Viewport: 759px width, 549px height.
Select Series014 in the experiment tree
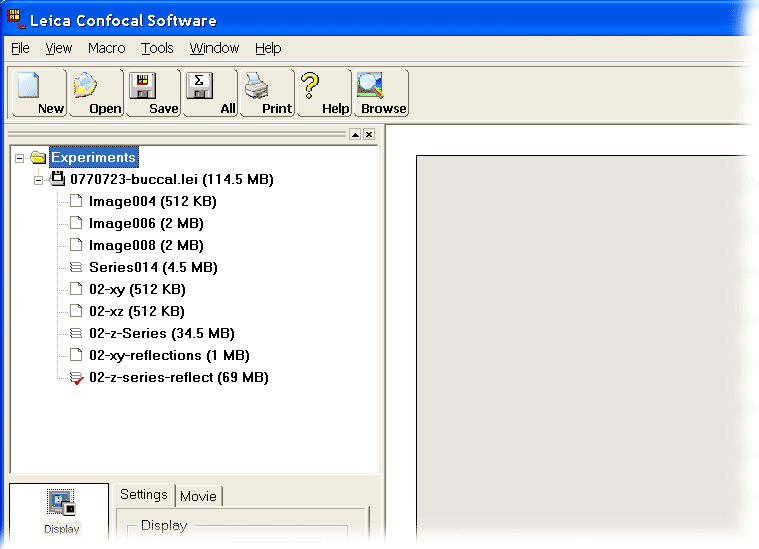pyautogui.click(x=152, y=268)
